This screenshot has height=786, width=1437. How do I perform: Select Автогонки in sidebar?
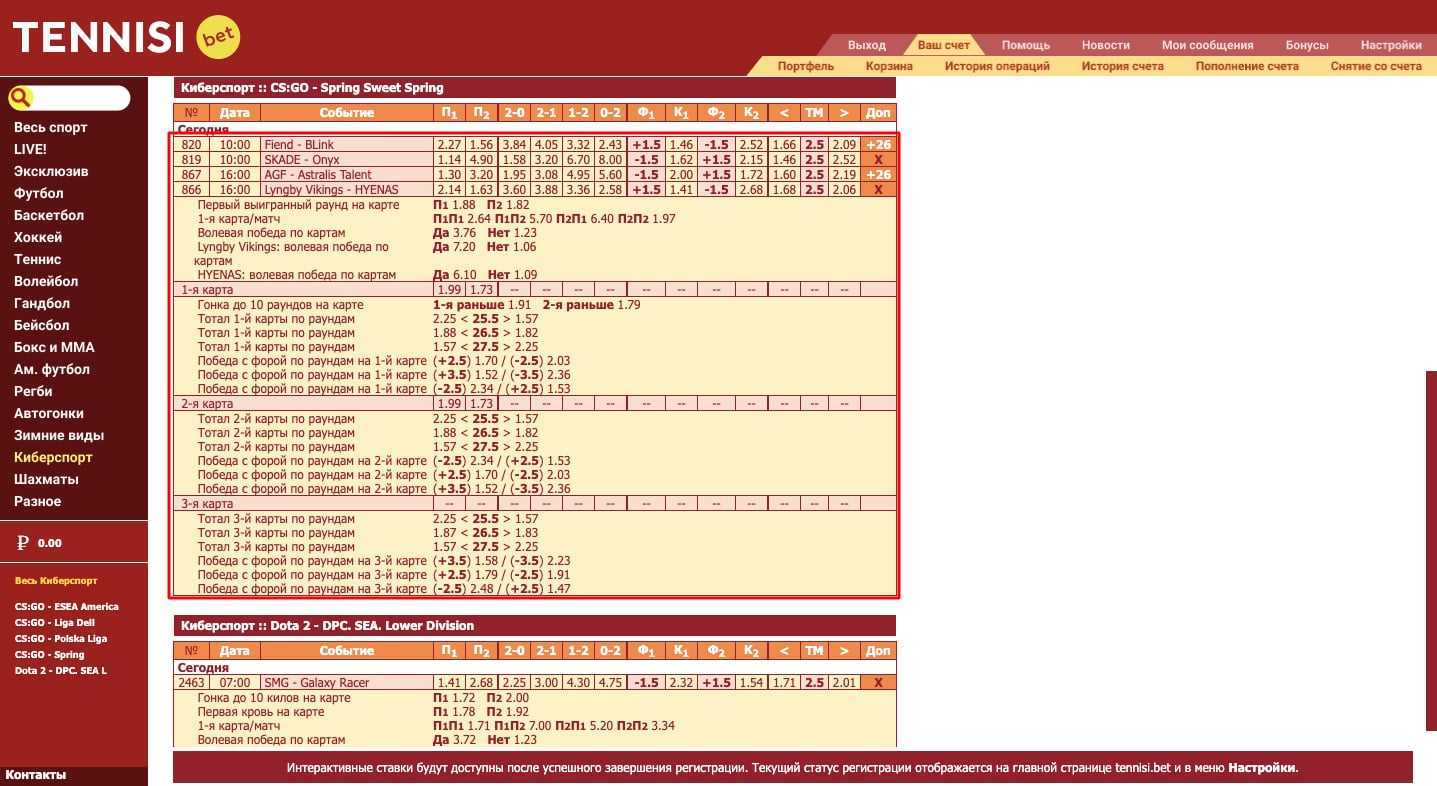pos(49,413)
